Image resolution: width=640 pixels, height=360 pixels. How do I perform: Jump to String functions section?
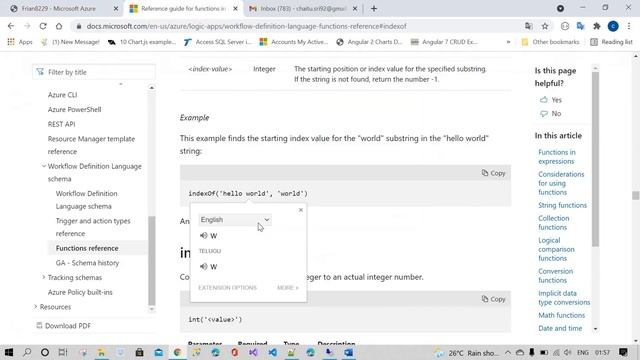[562, 205]
